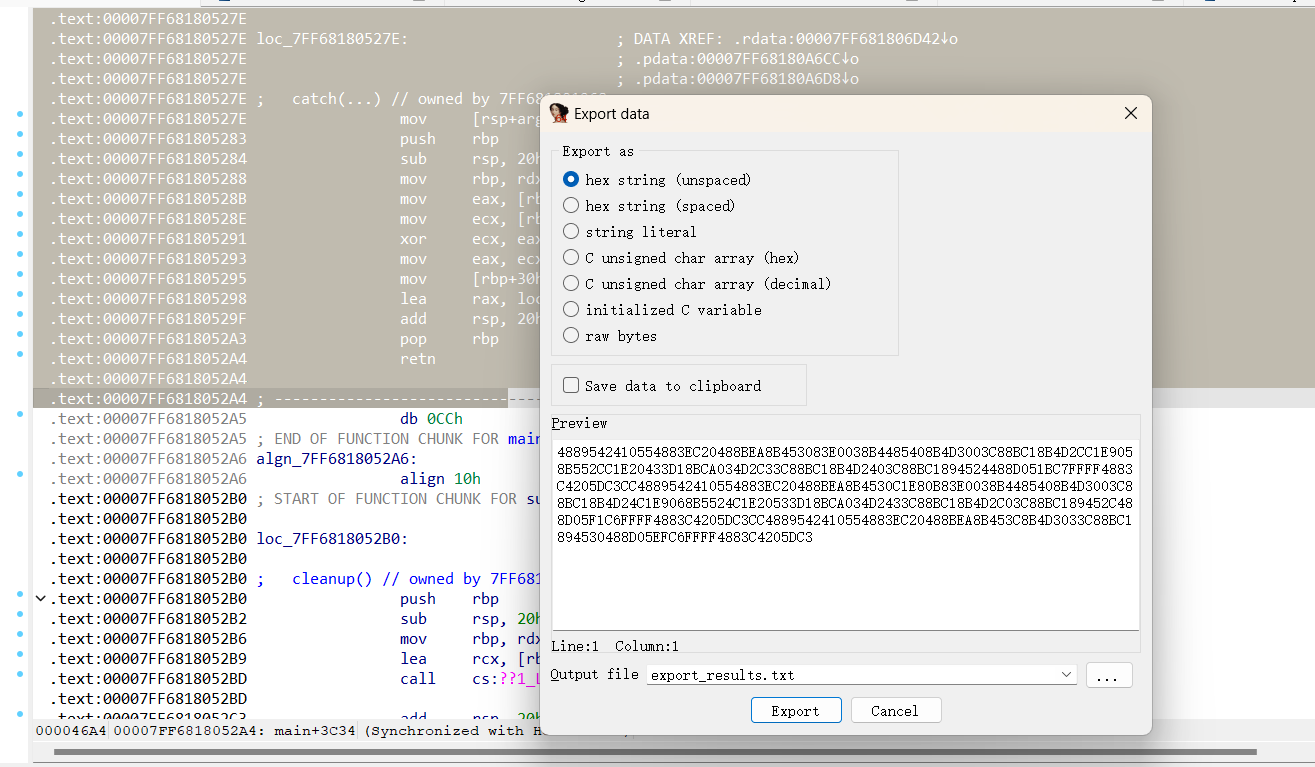Select hex string (spaced) radio button

tap(571, 206)
